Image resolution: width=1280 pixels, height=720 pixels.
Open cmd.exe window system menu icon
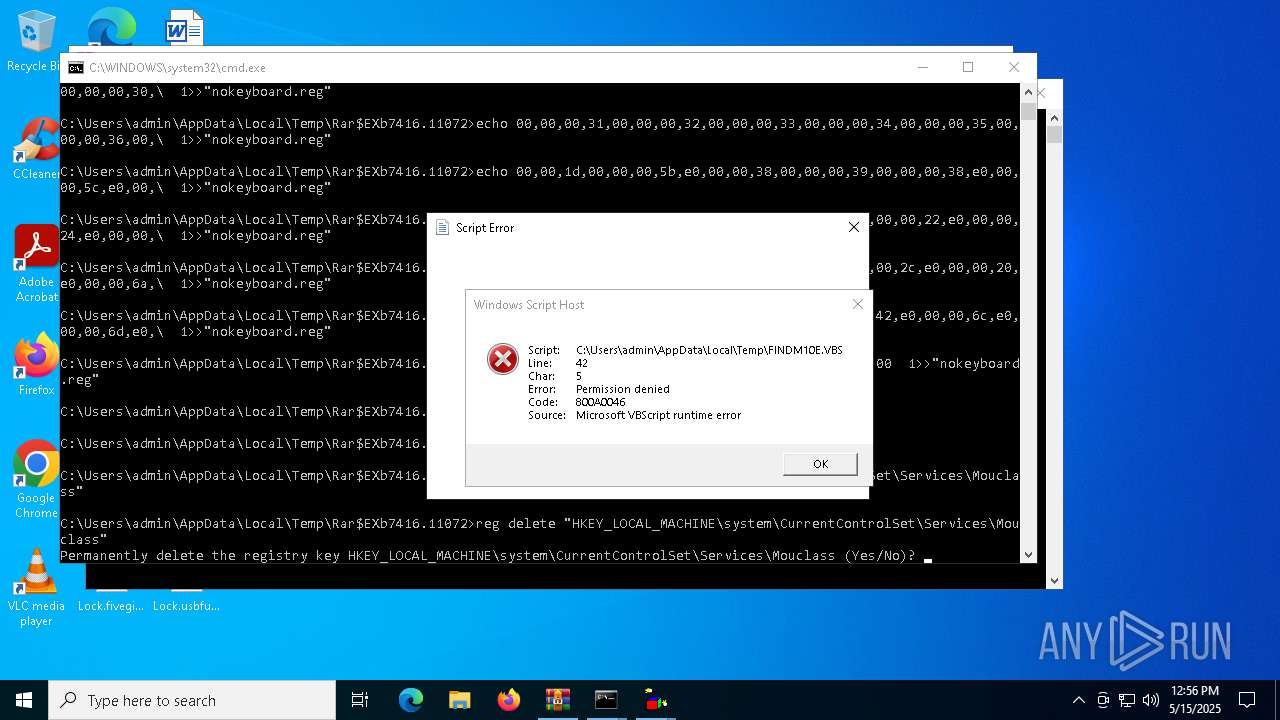pyautogui.click(x=75, y=68)
